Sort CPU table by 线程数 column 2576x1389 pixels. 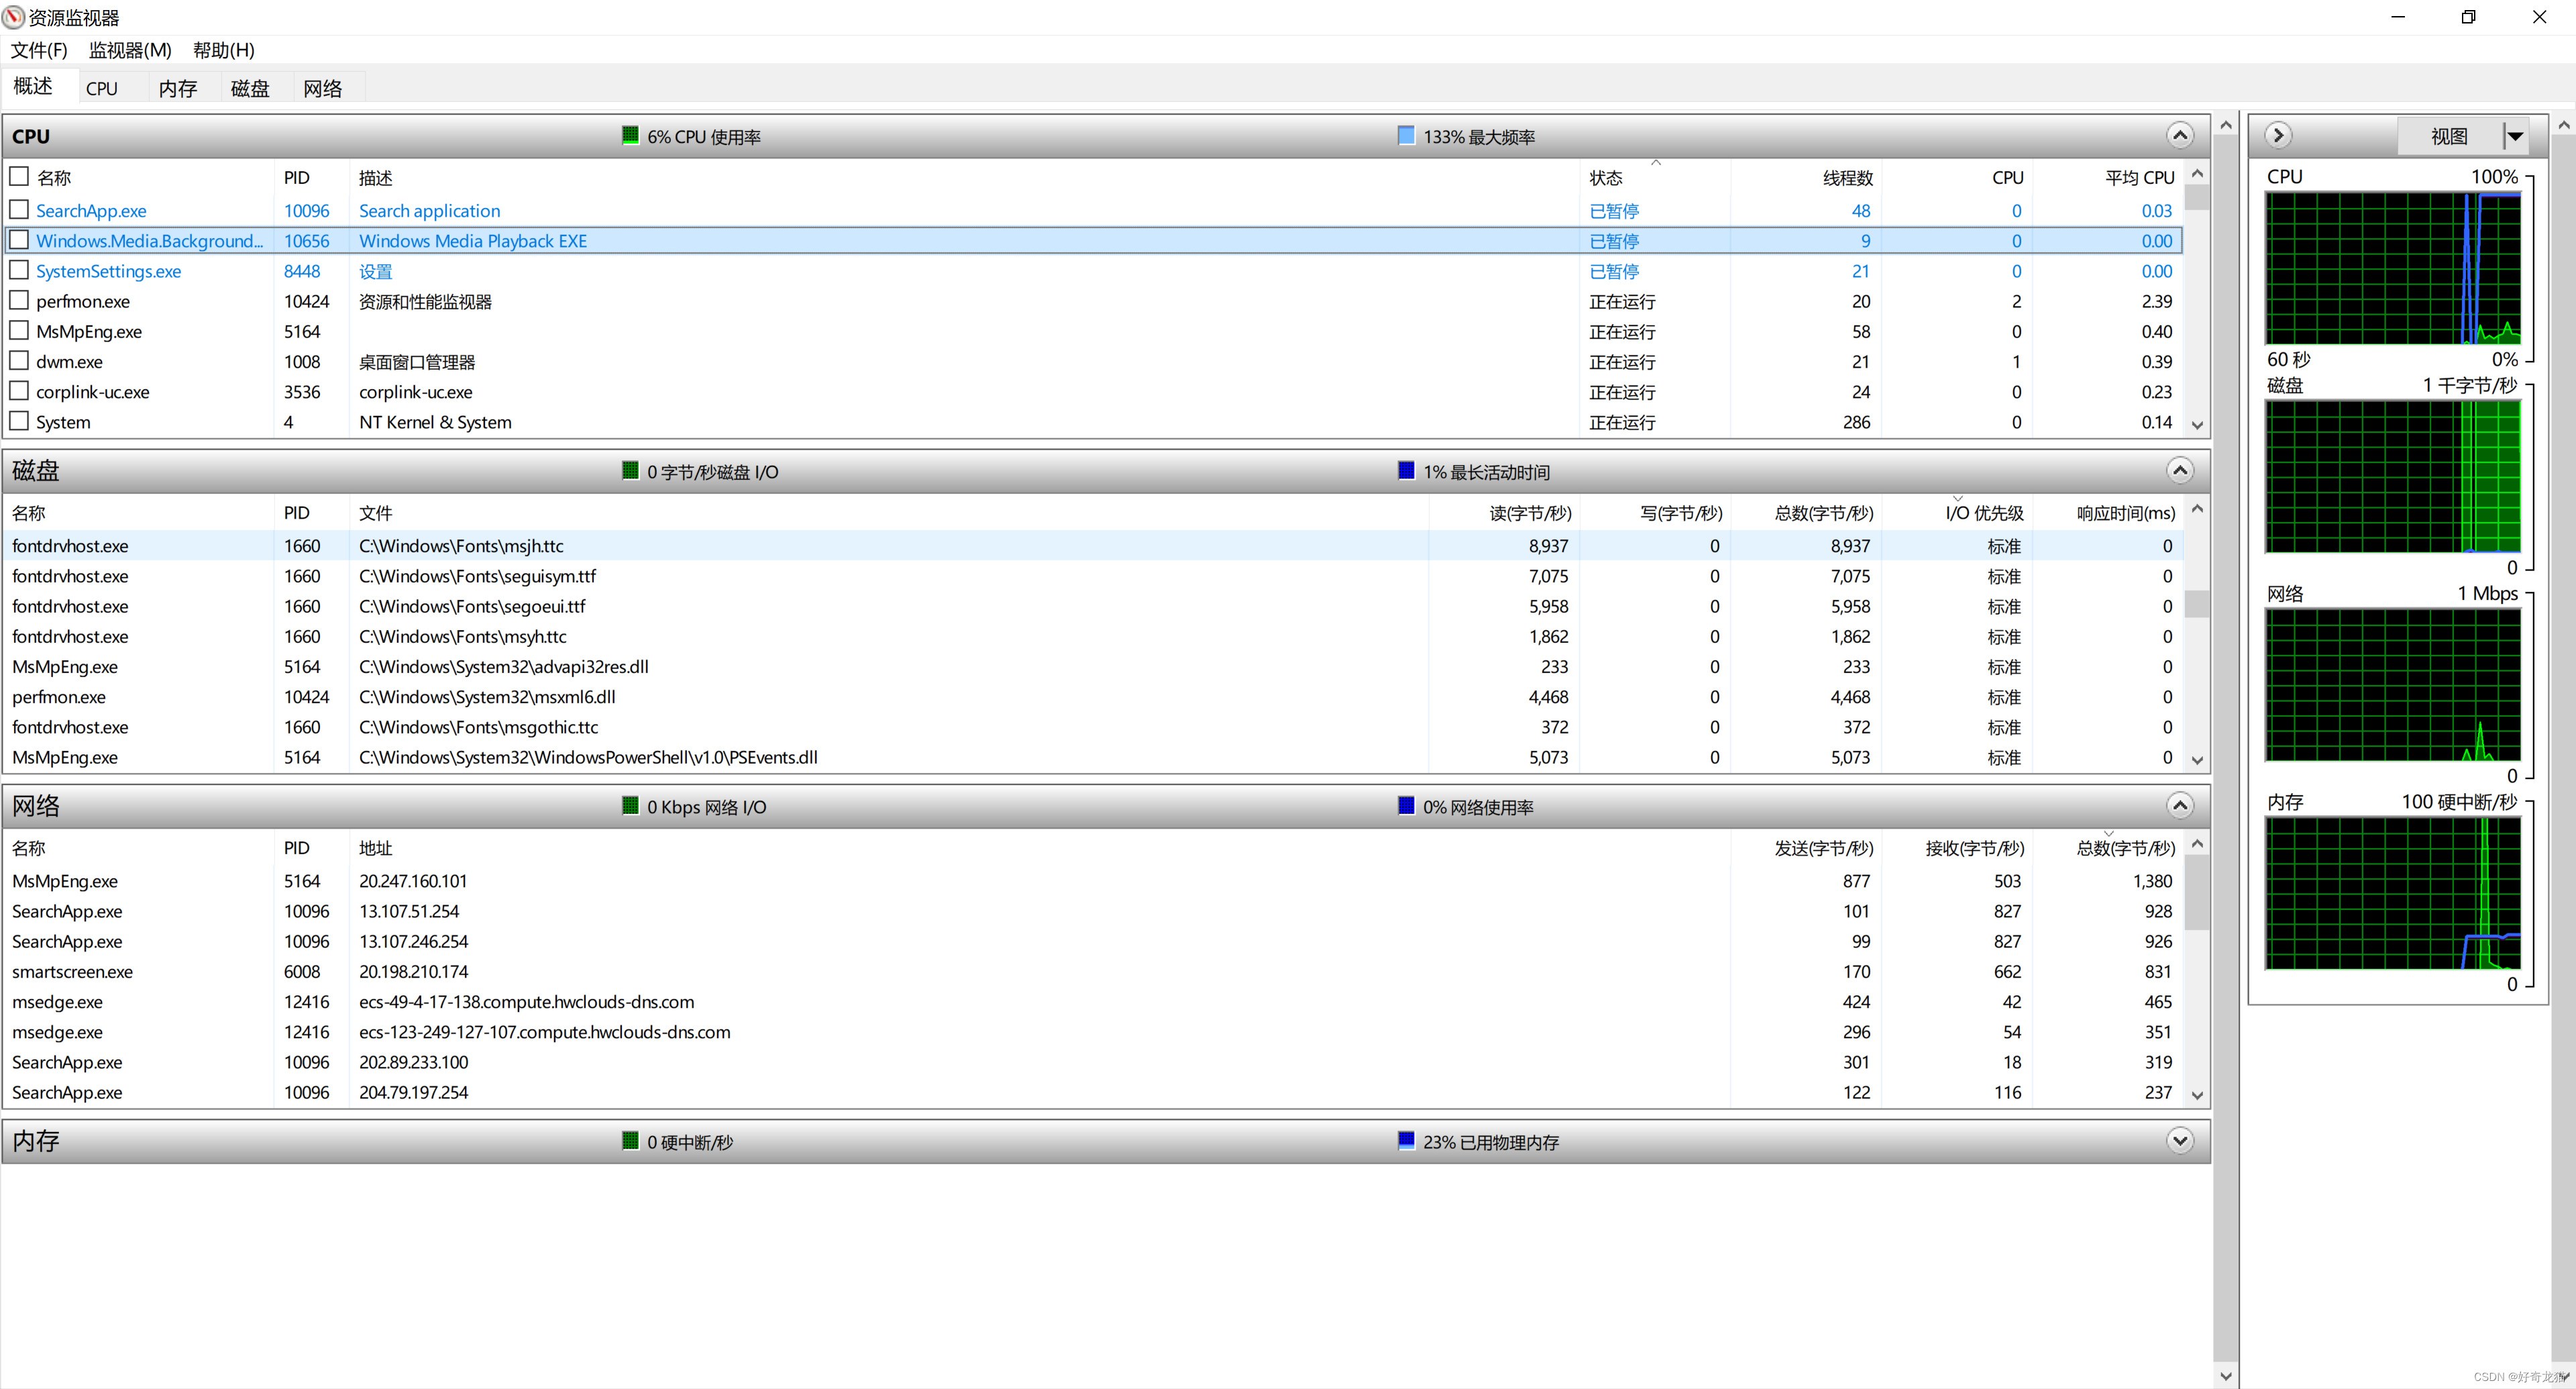pos(1806,177)
